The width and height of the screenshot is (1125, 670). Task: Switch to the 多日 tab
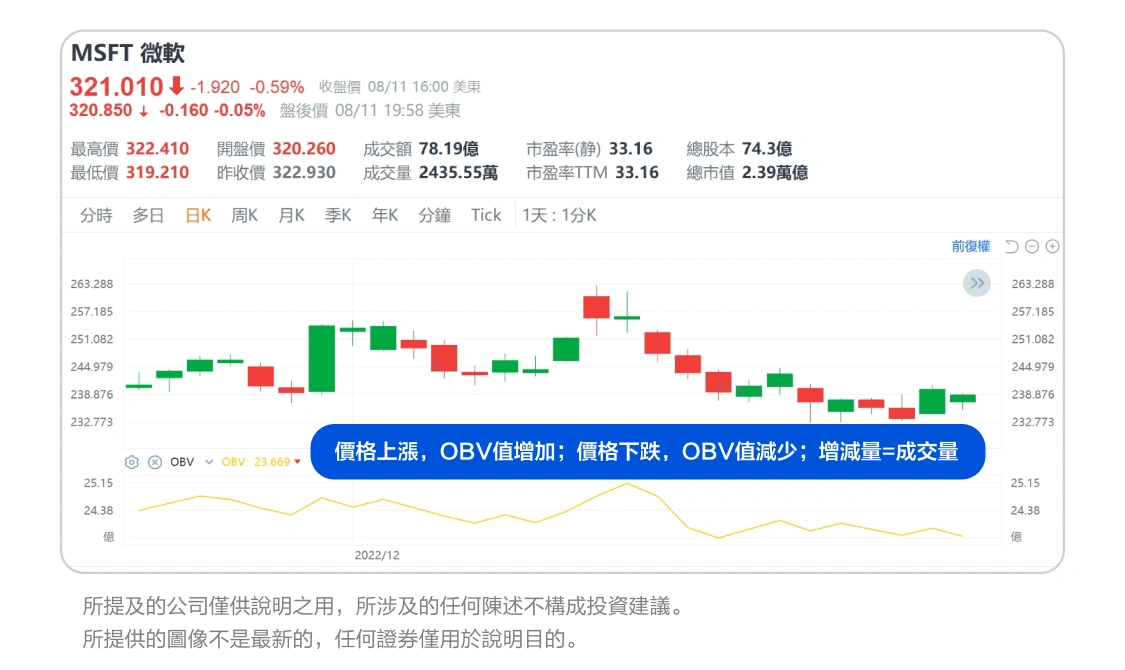(x=148, y=215)
